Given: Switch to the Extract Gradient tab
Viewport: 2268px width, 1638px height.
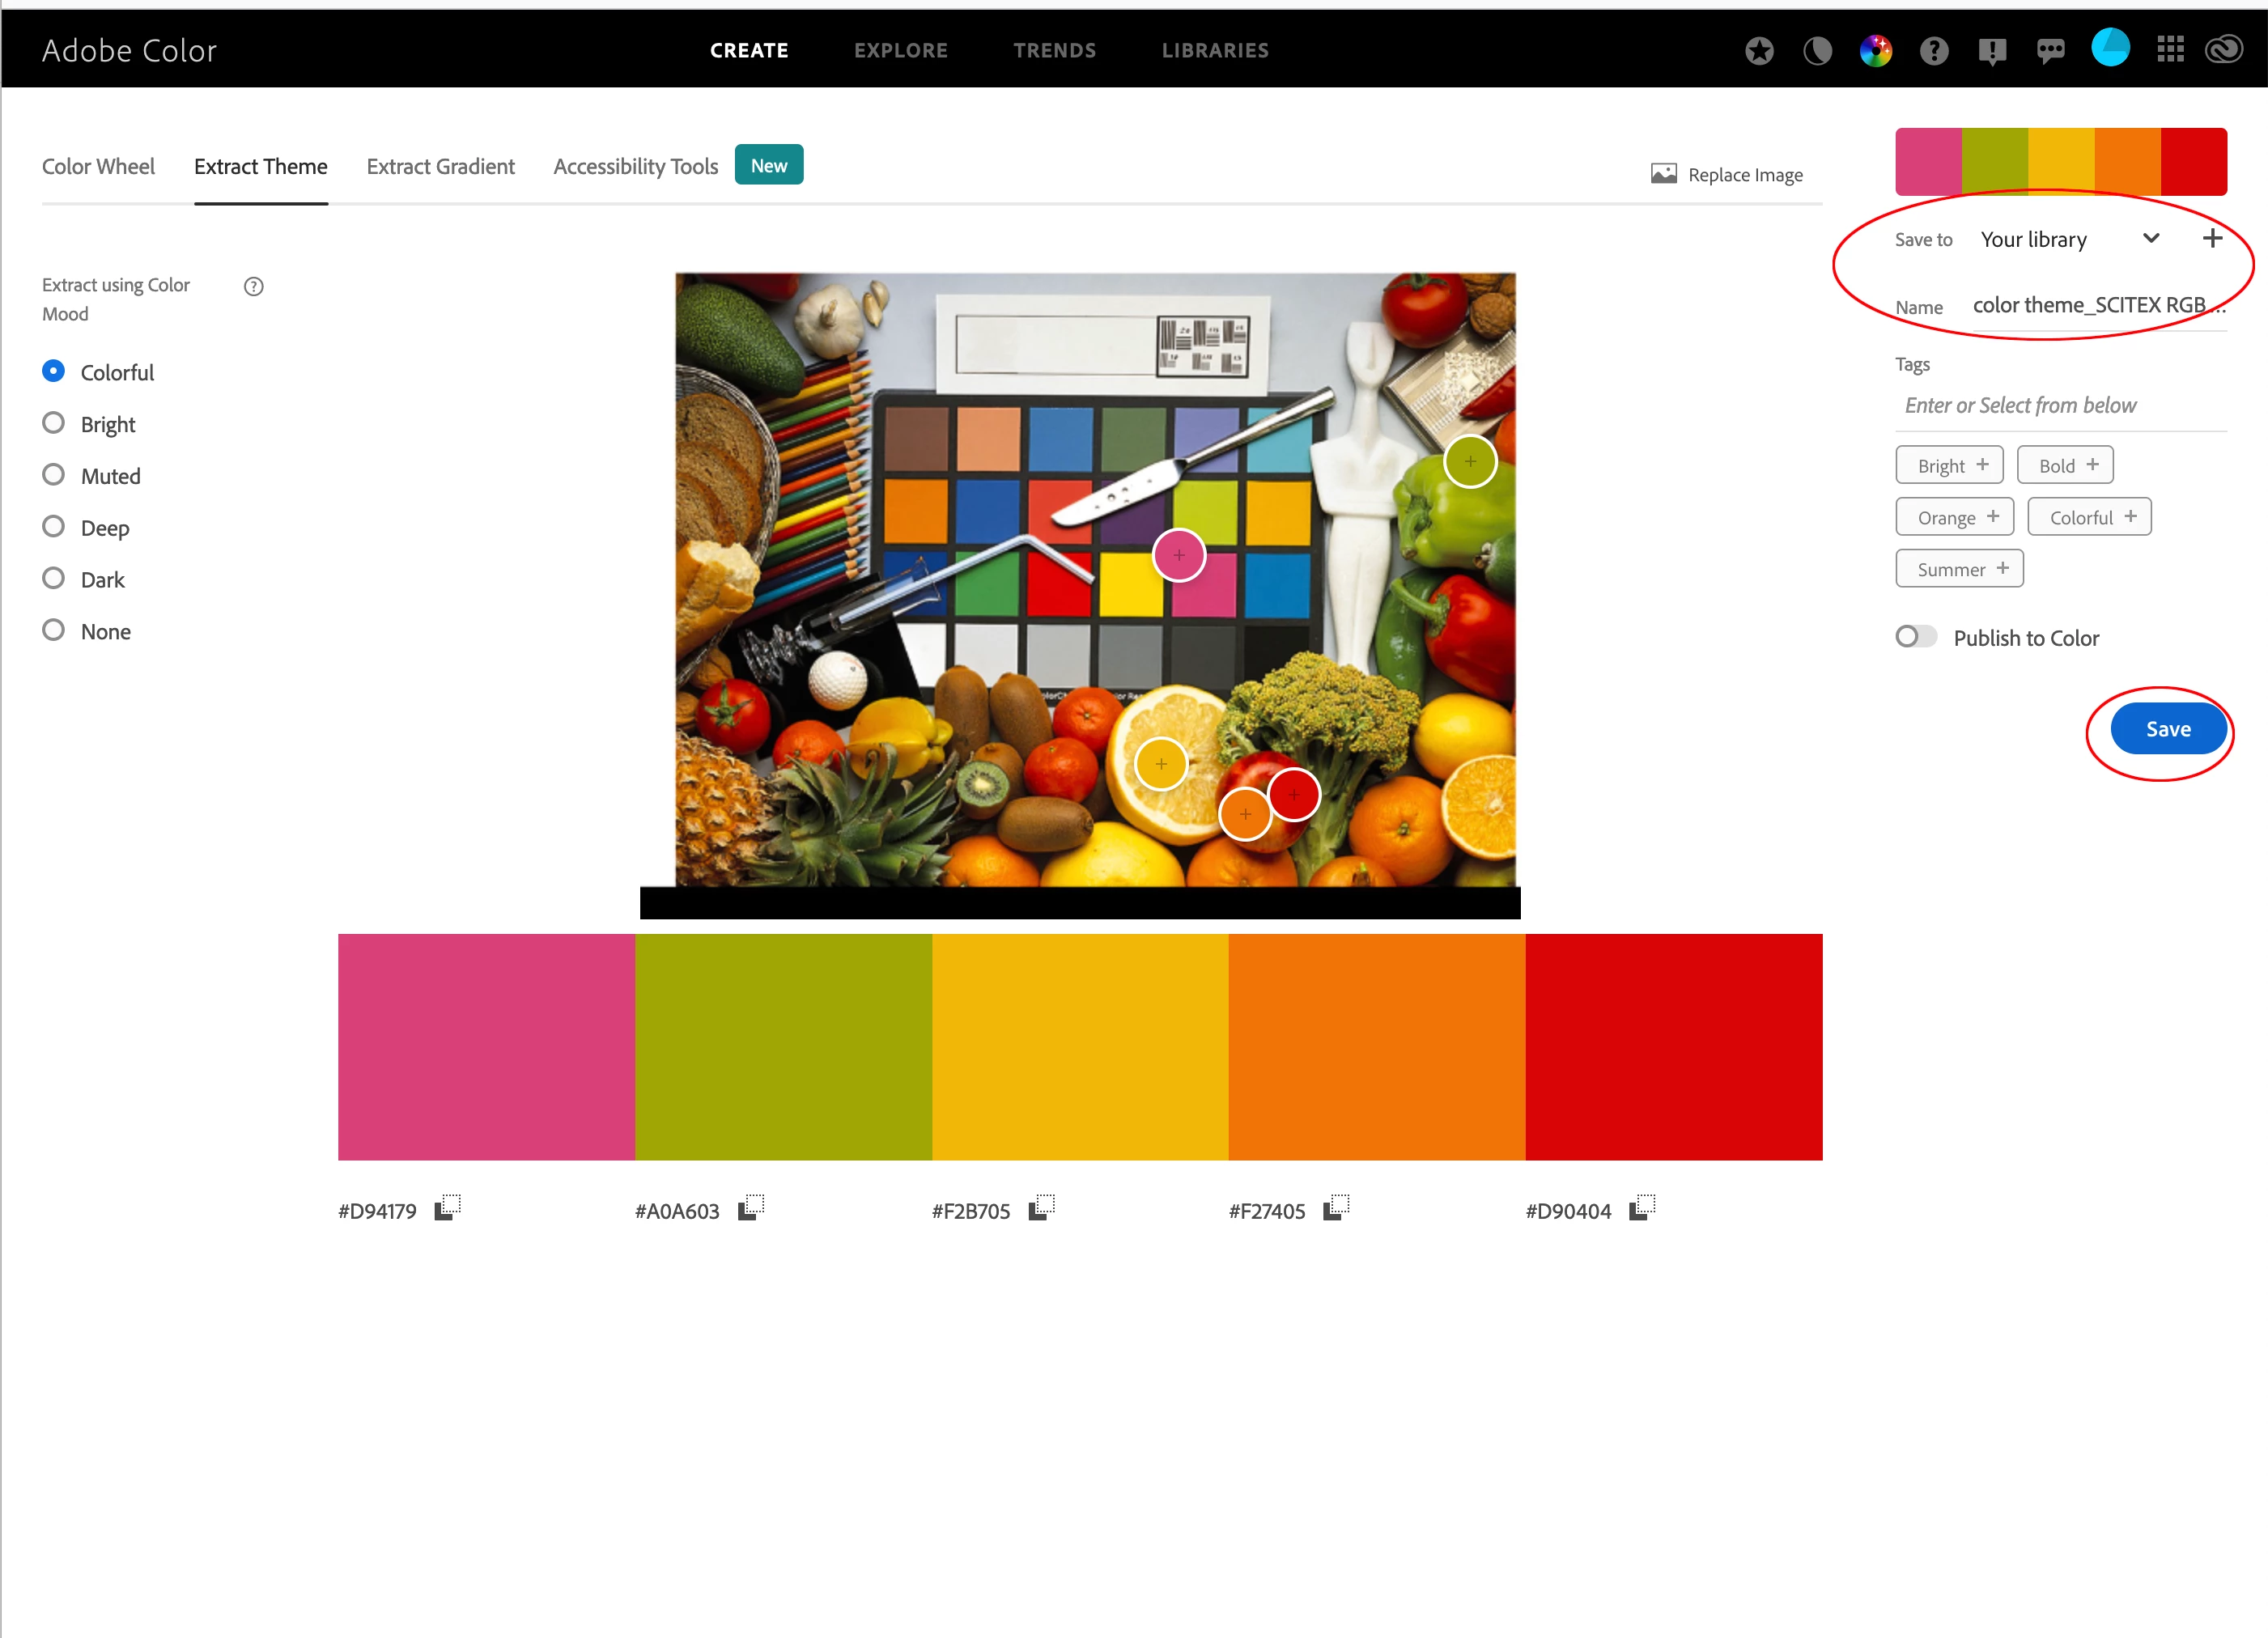Looking at the screenshot, I should (440, 167).
